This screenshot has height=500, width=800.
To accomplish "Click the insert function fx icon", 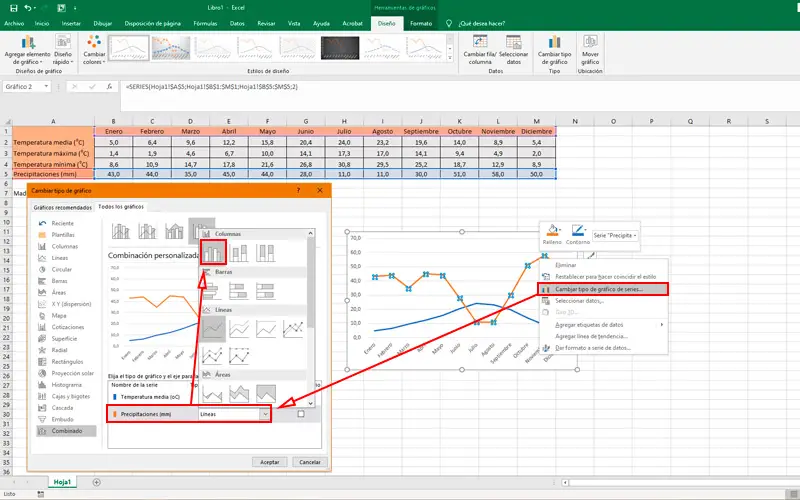I will tap(109, 87).
